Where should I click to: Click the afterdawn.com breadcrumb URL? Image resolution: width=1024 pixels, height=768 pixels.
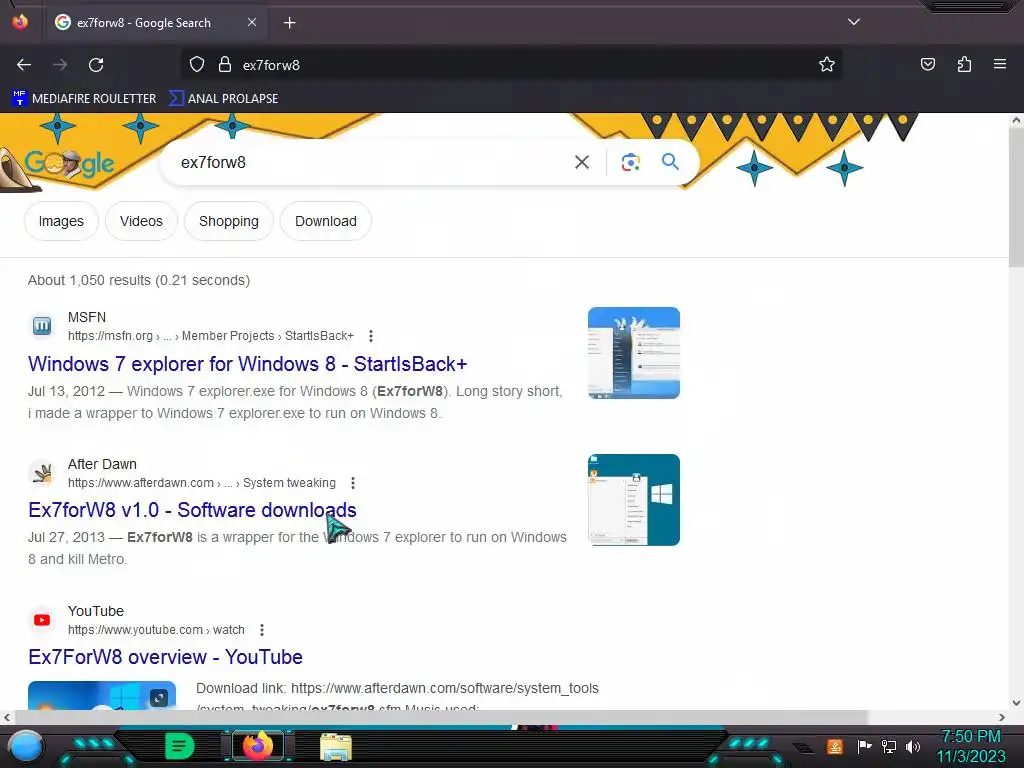(202, 483)
